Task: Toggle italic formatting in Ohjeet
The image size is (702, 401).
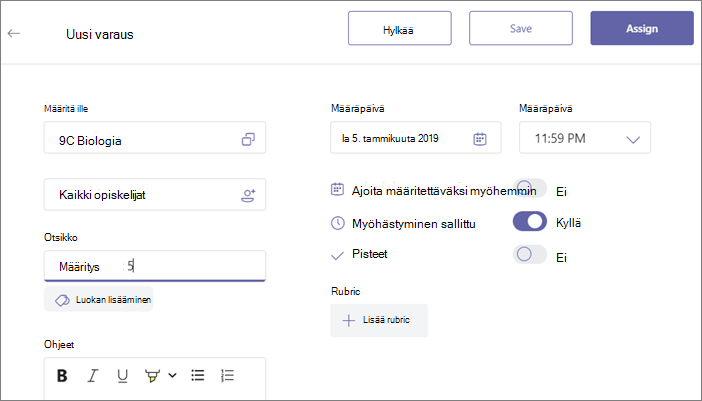Action: [x=92, y=375]
